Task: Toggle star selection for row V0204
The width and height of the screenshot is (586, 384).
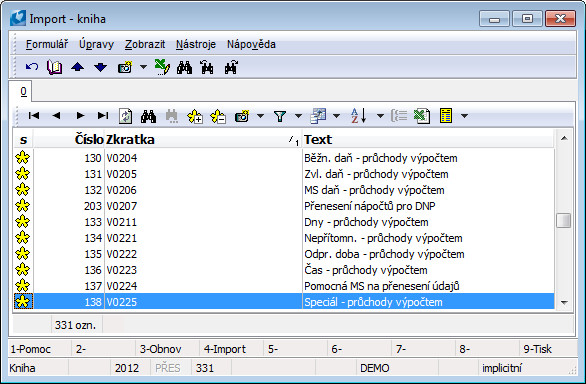Action: [22, 158]
